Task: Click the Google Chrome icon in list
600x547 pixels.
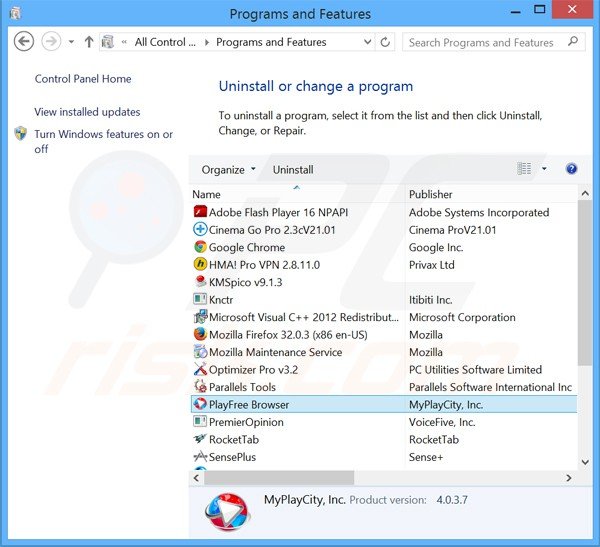Action: [200, 247]
